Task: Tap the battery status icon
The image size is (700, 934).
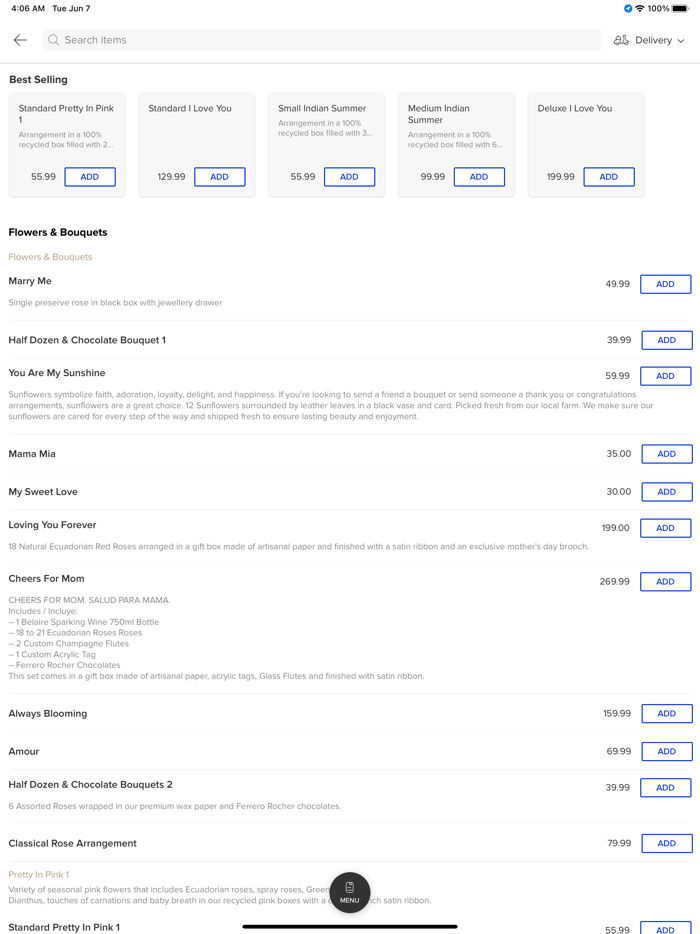Action: [681, 9]
